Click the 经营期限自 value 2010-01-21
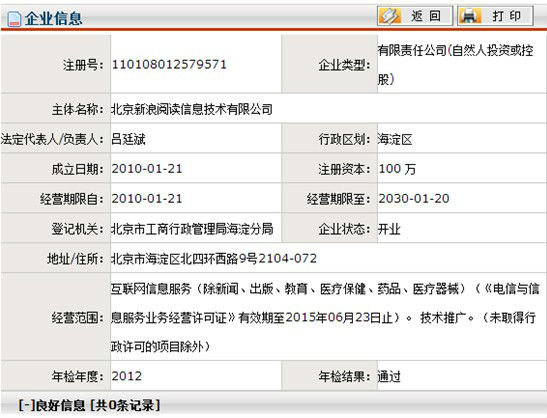The image size is (547, 418). click(147, 199)
